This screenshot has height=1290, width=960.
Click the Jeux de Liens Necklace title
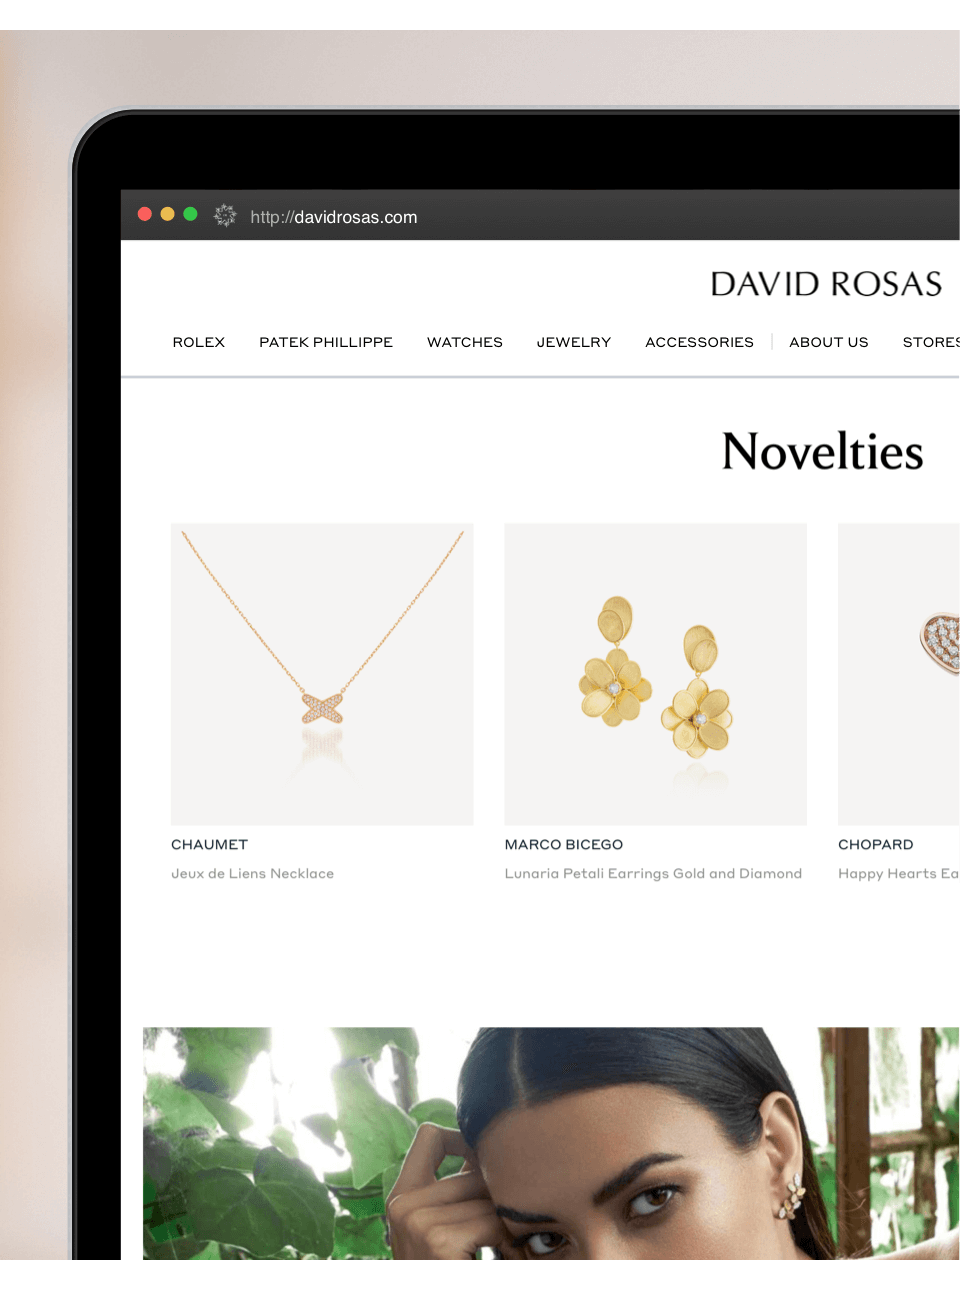pyautogui.click(x=253, y=873)
